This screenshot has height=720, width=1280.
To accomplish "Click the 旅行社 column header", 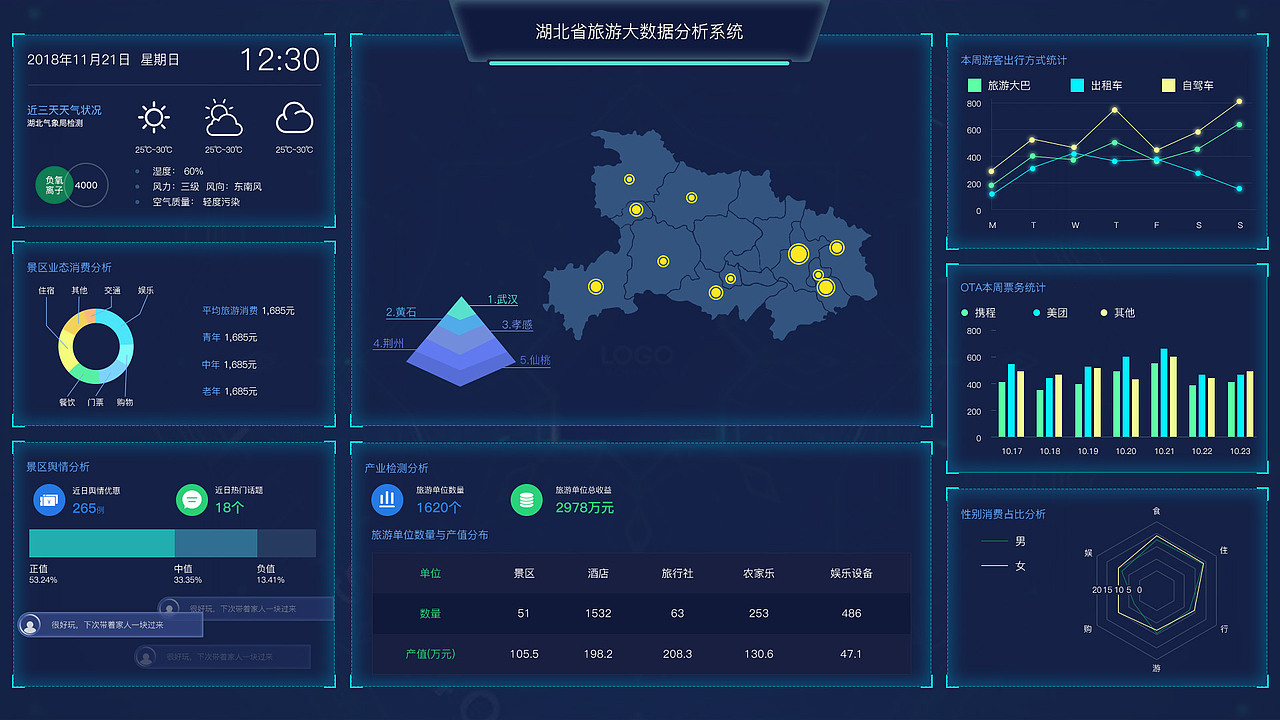I will (677, 574).
